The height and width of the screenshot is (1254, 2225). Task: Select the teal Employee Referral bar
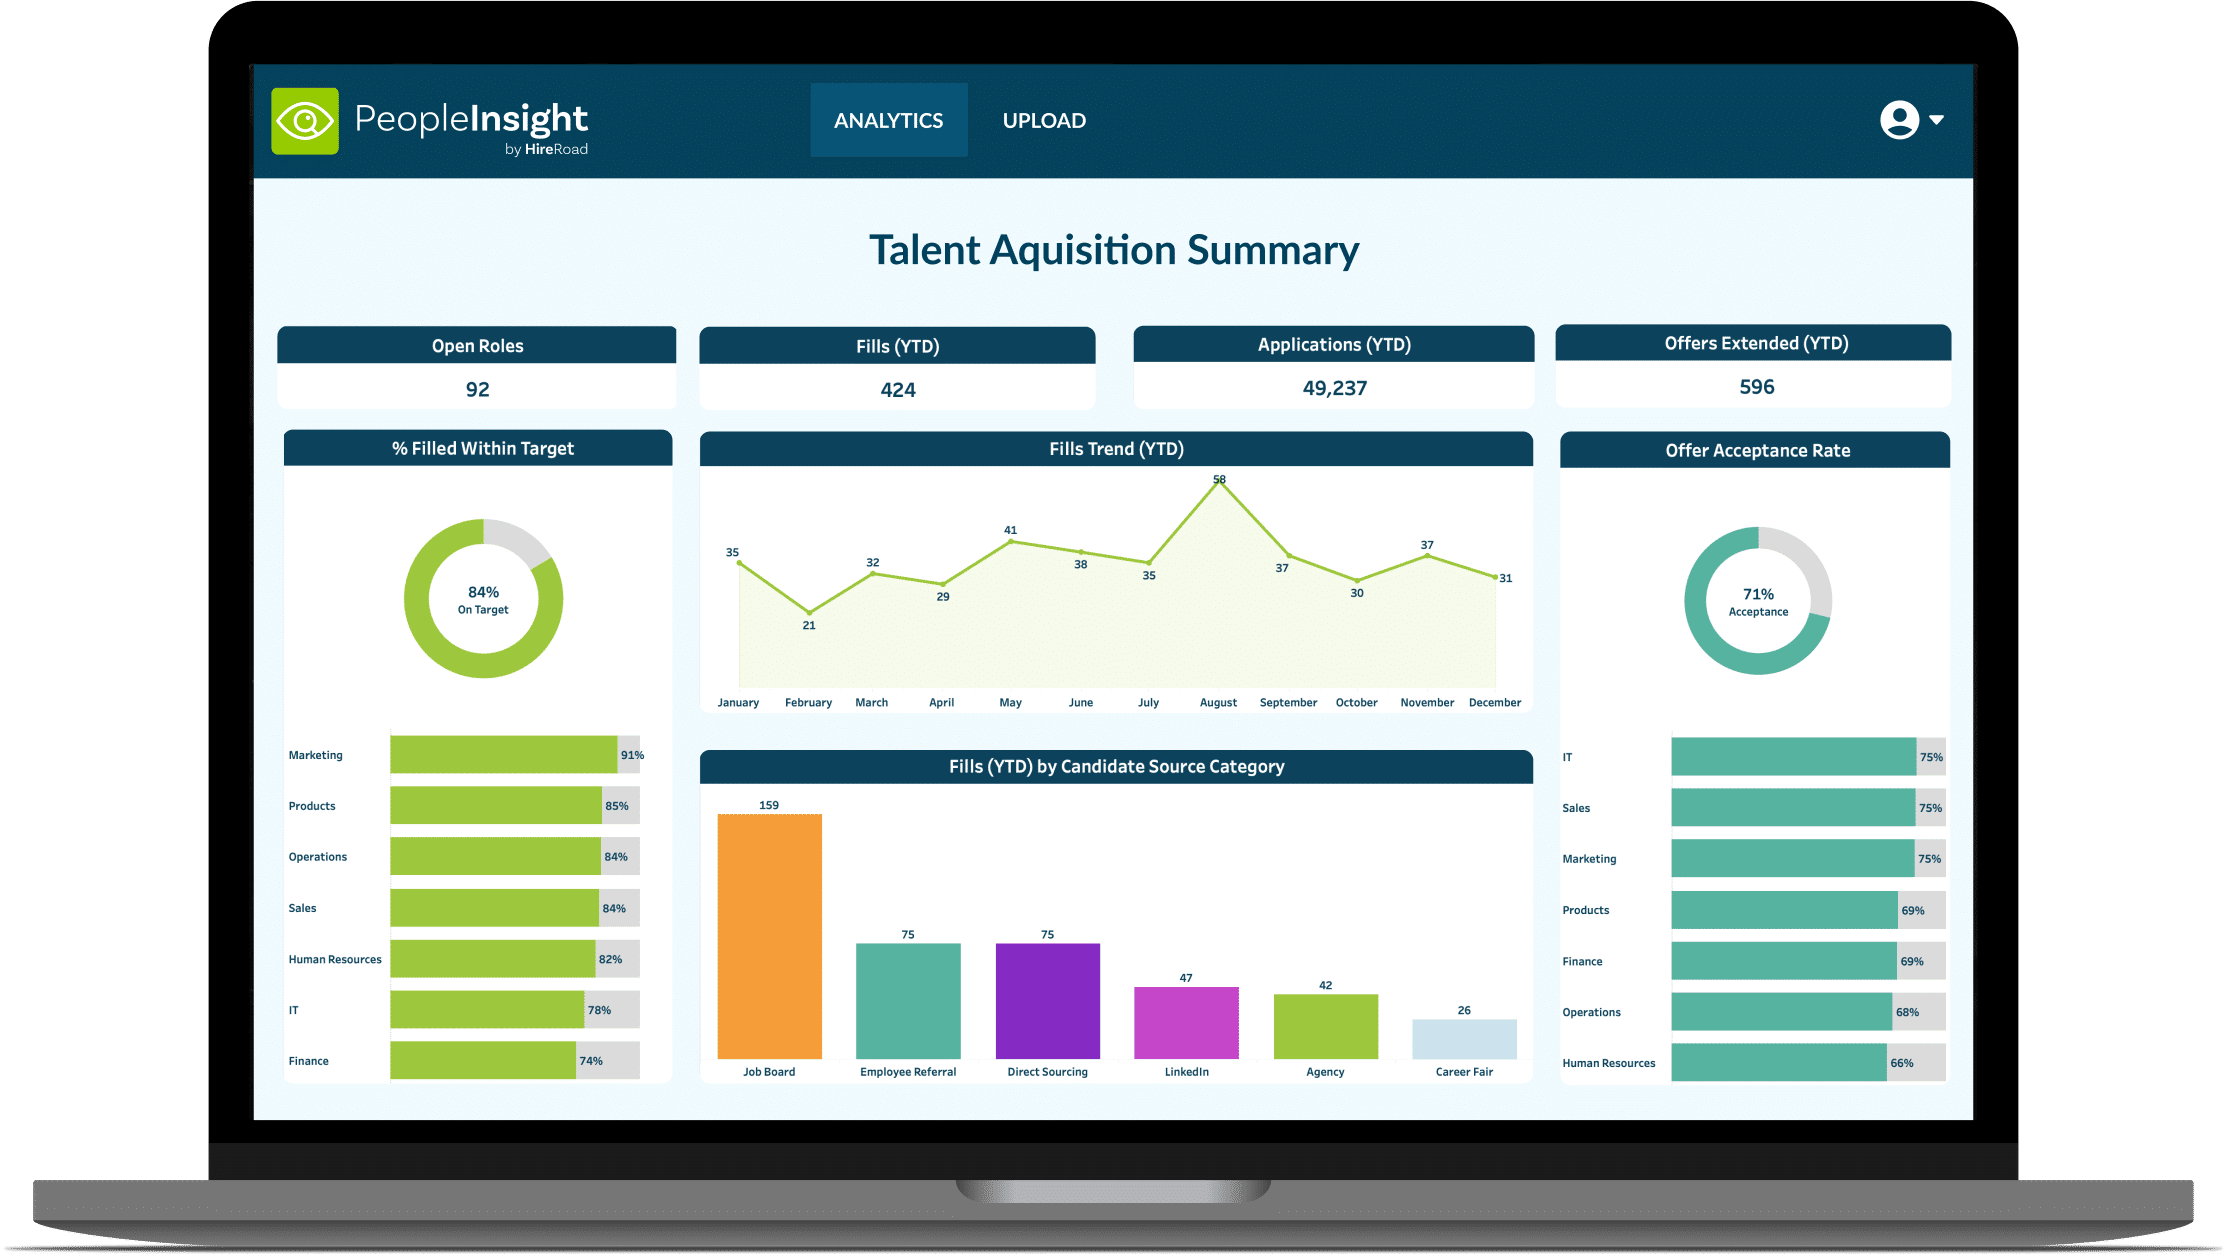[908, 1001]
